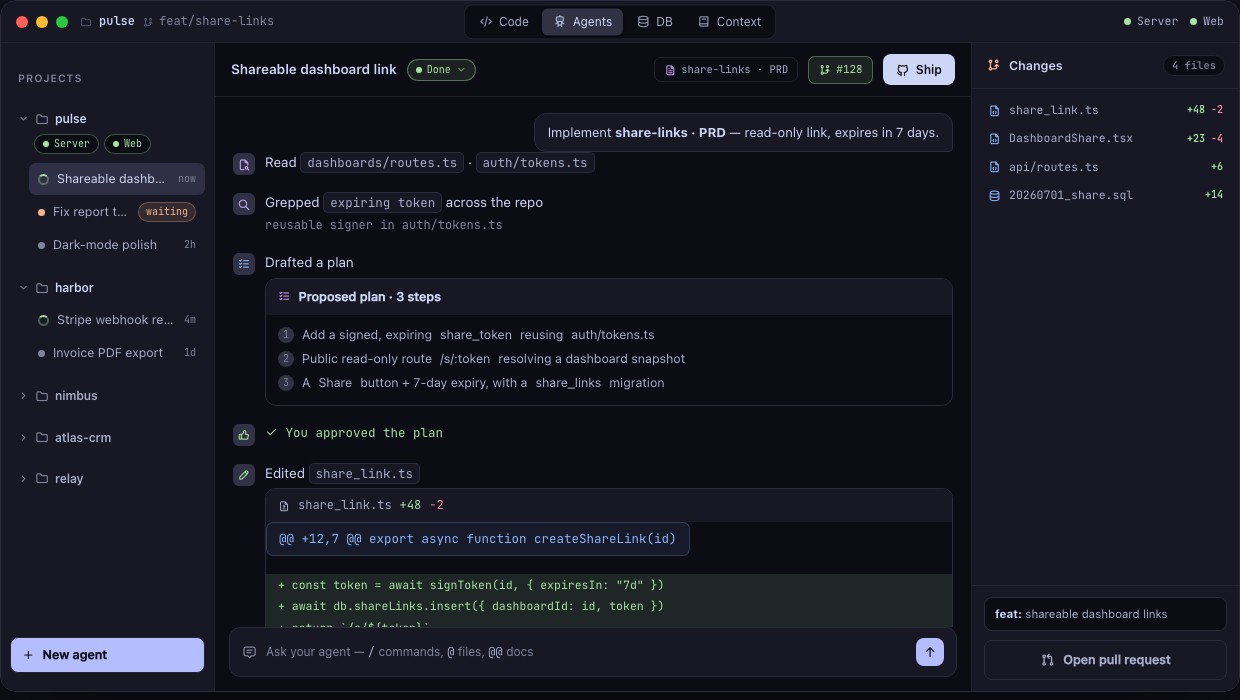Expand the nimbus project
The width and height of the screenshot is (1240, 700).
coord(23,396)
